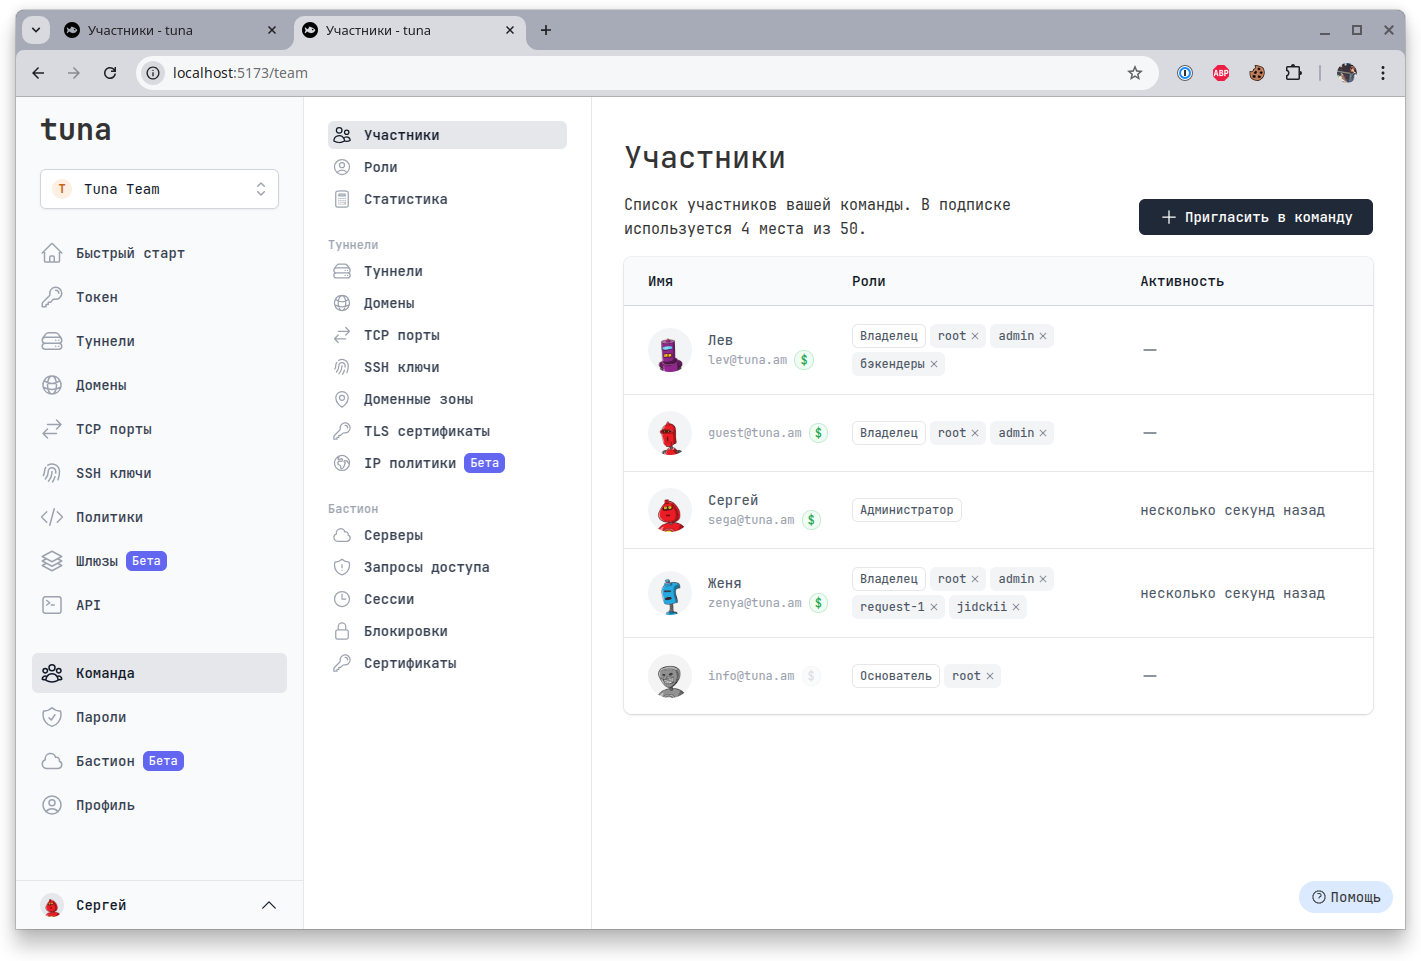Click the Токен key icon in the sidebar
The width and height of the screenshot is (1421, 961).
click(52, 297)
